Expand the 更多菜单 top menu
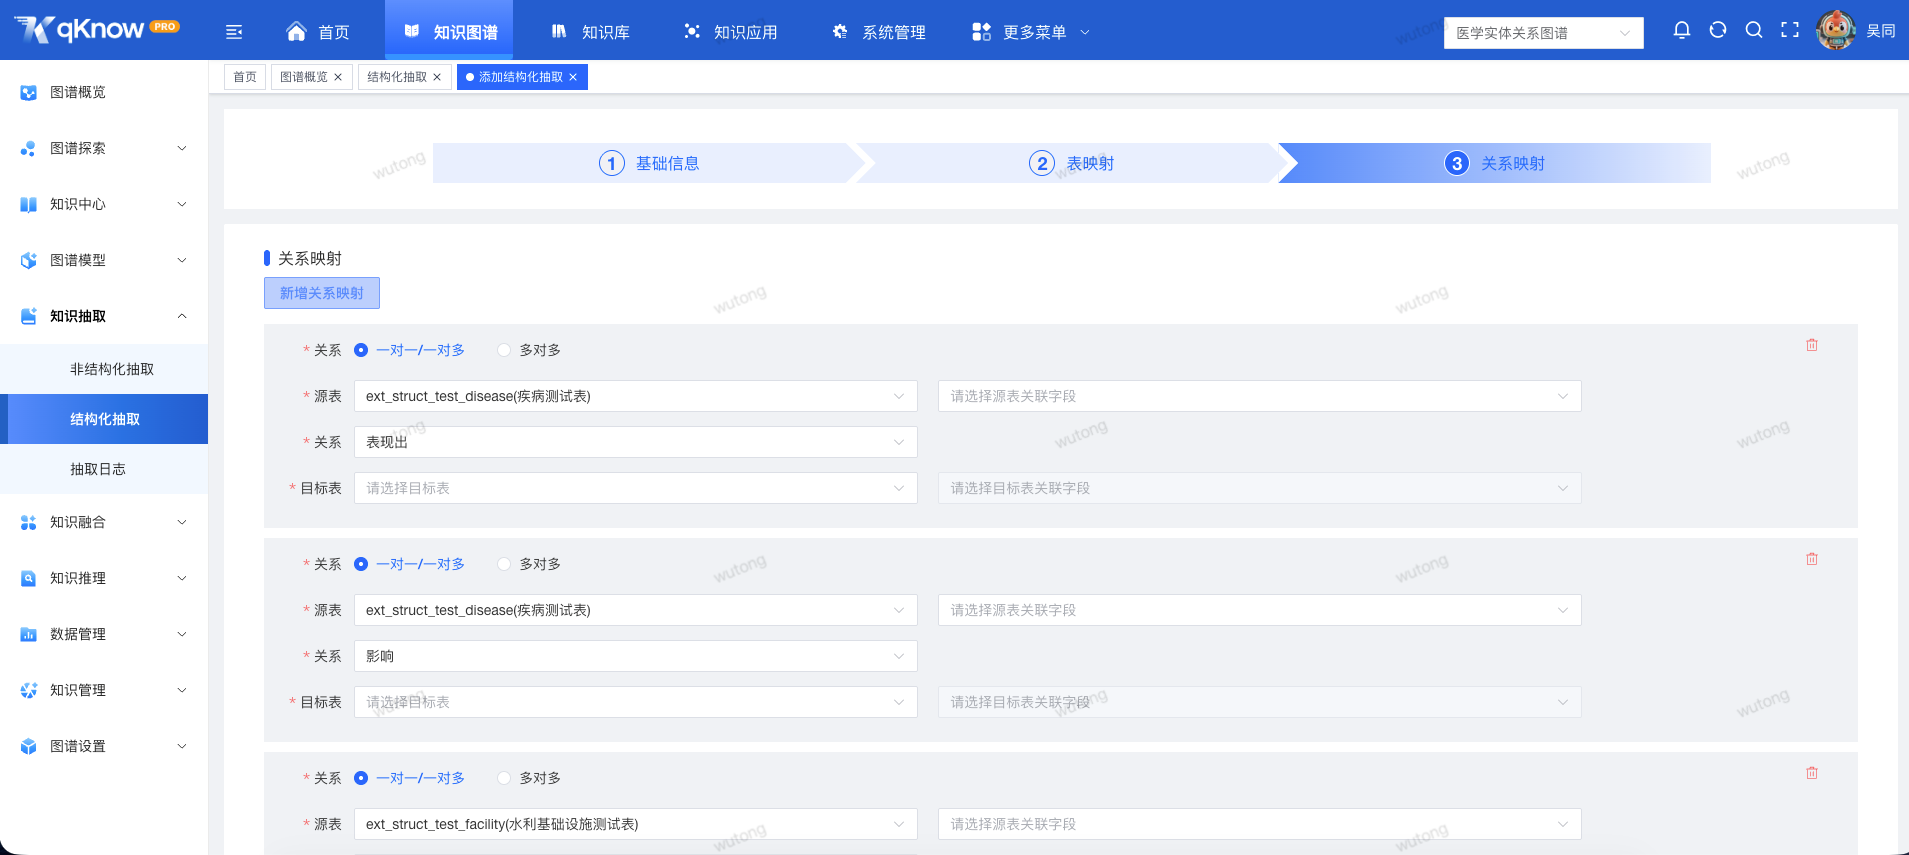 point(1030,32)
